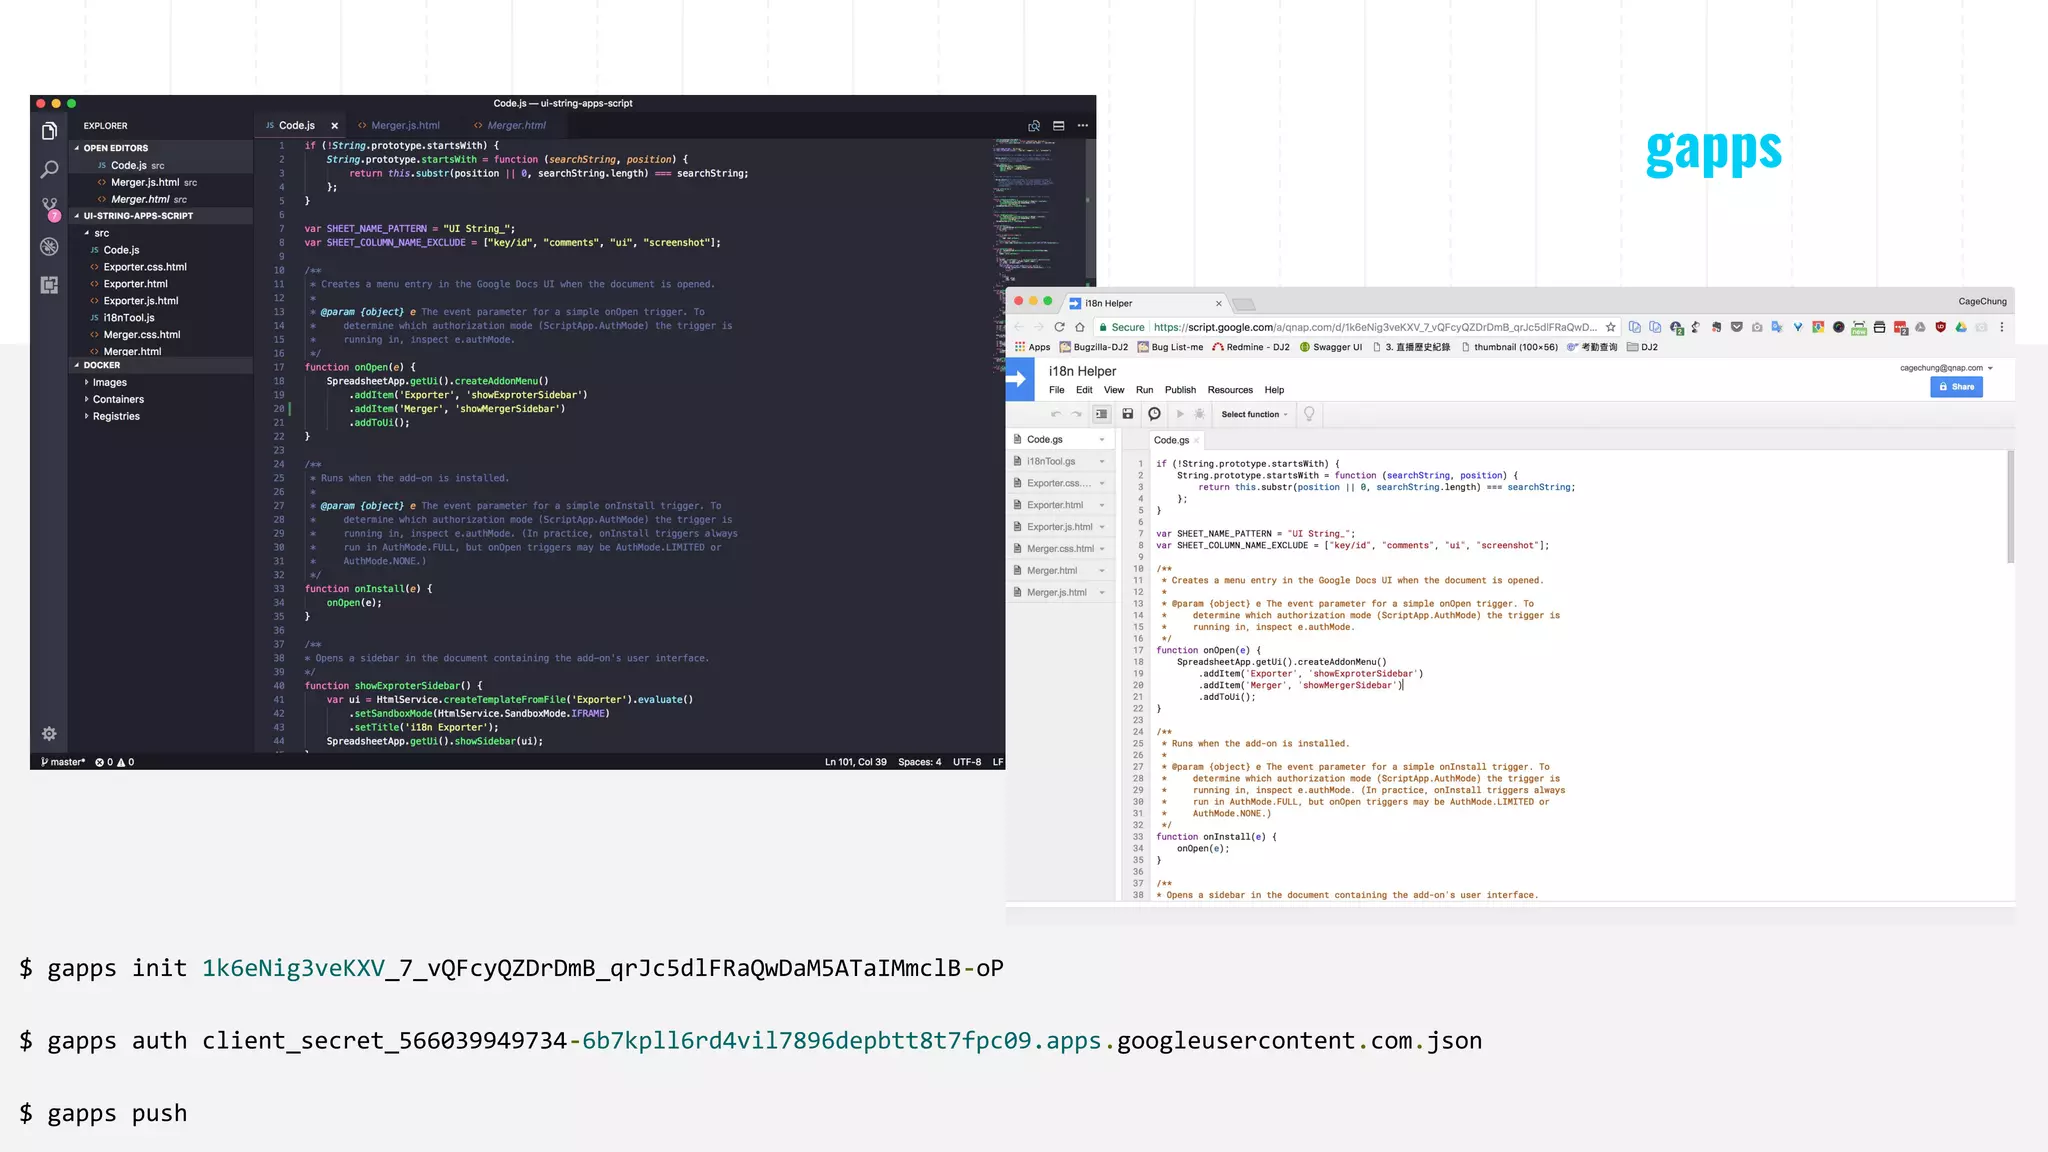Open the Debug view in VS Code
The image size is (2048, 1152).
pos(49,246)
